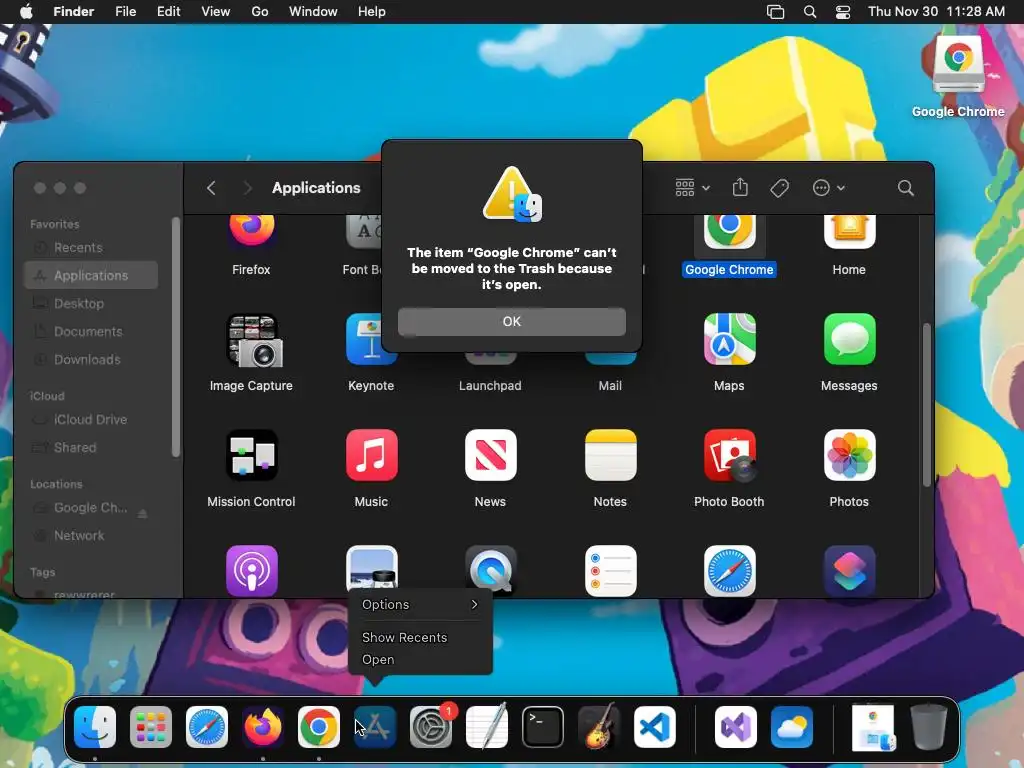Open Control Center in menu bar
Screen dimensions: 1024x768
tap(843, 12)
